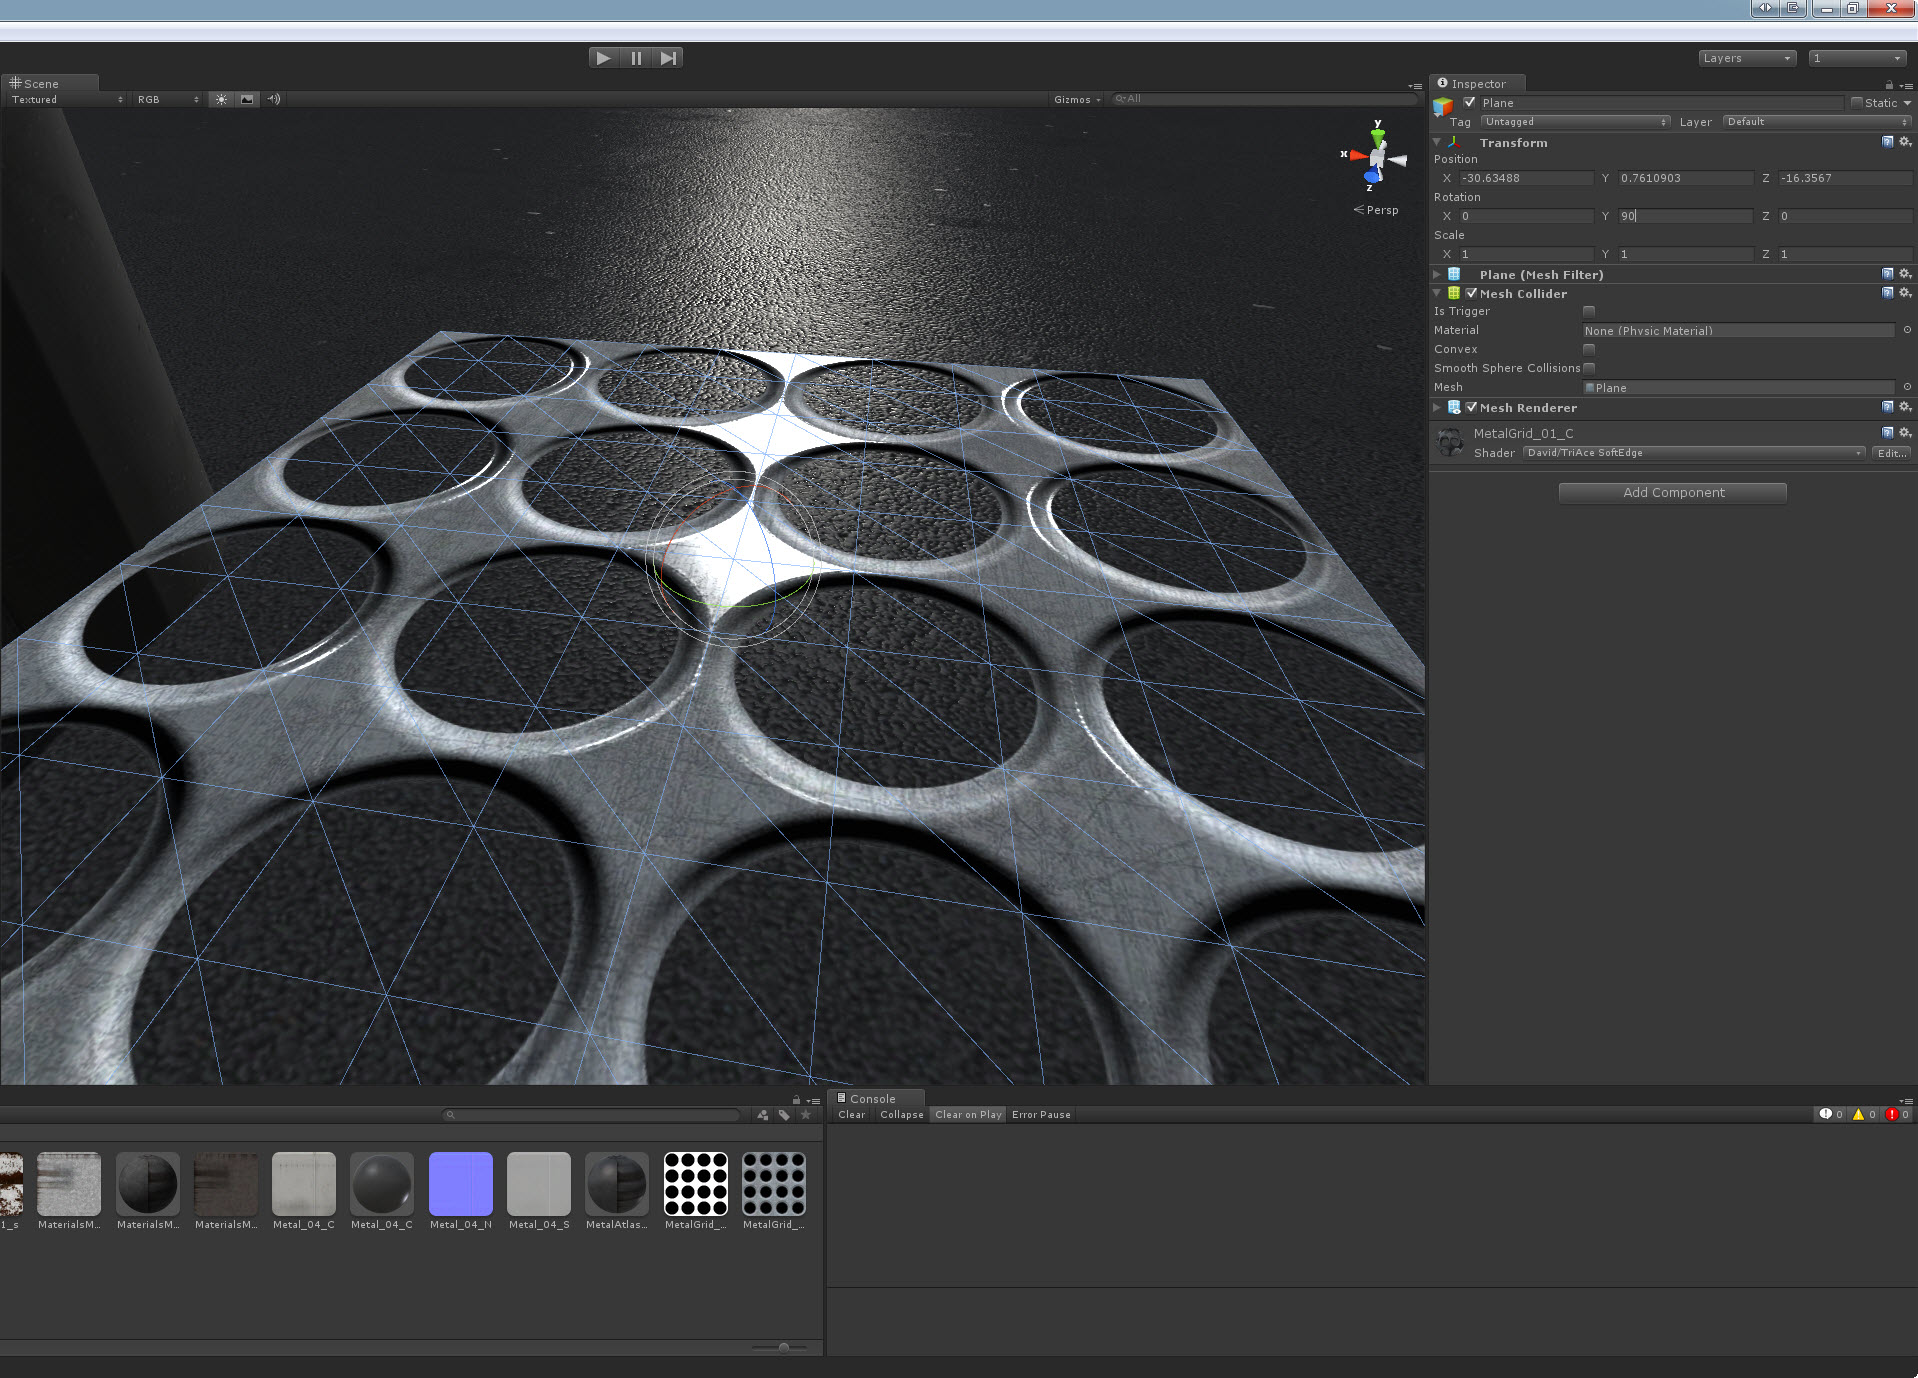Viewport: 1918px width, 1378px height.
Task: Disable the Plane active checkbox
Action: pyautogui.click(x=1469, y=102)
